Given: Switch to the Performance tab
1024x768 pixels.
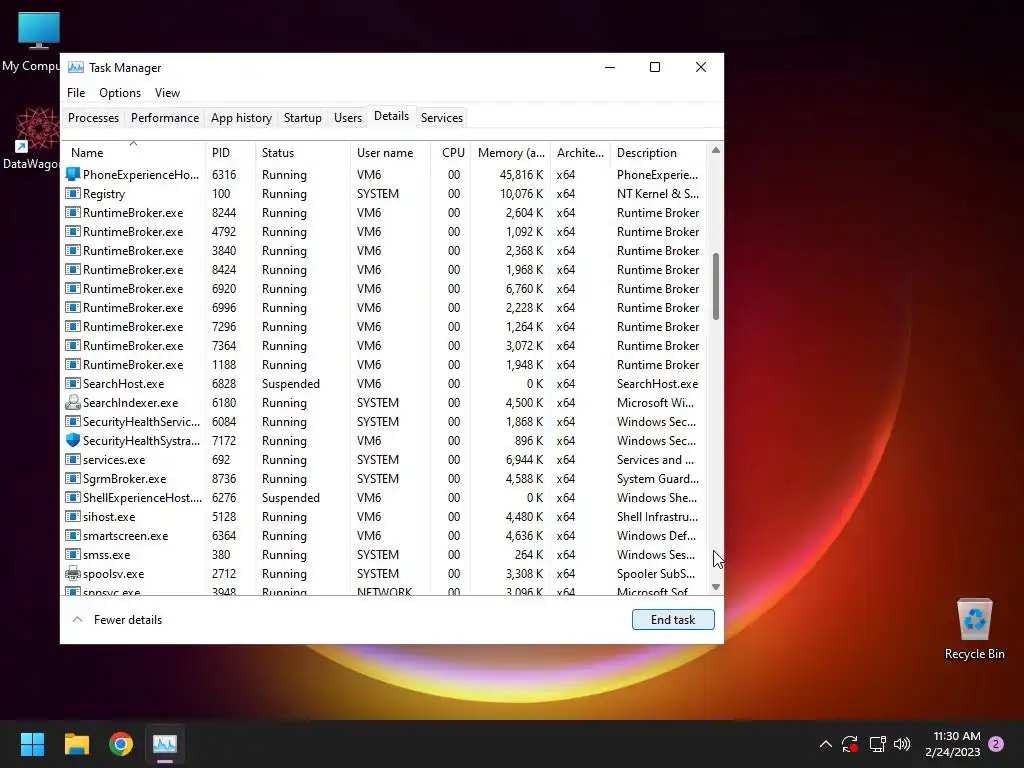Looking at the screenshot, I should pyautogui.click(x=165, y=118).
